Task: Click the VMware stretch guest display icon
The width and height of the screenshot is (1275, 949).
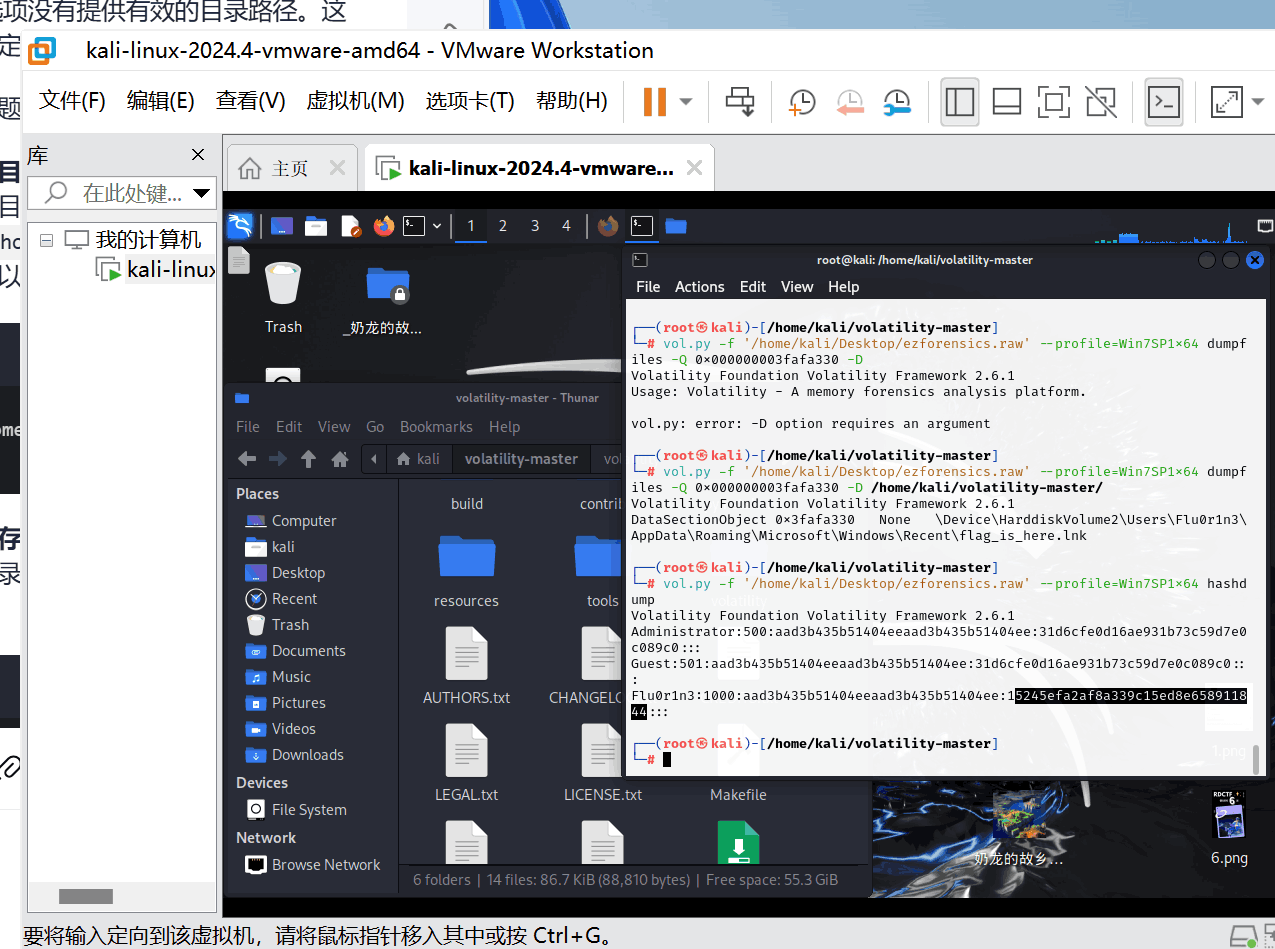Action: [x=1225, y=101]
